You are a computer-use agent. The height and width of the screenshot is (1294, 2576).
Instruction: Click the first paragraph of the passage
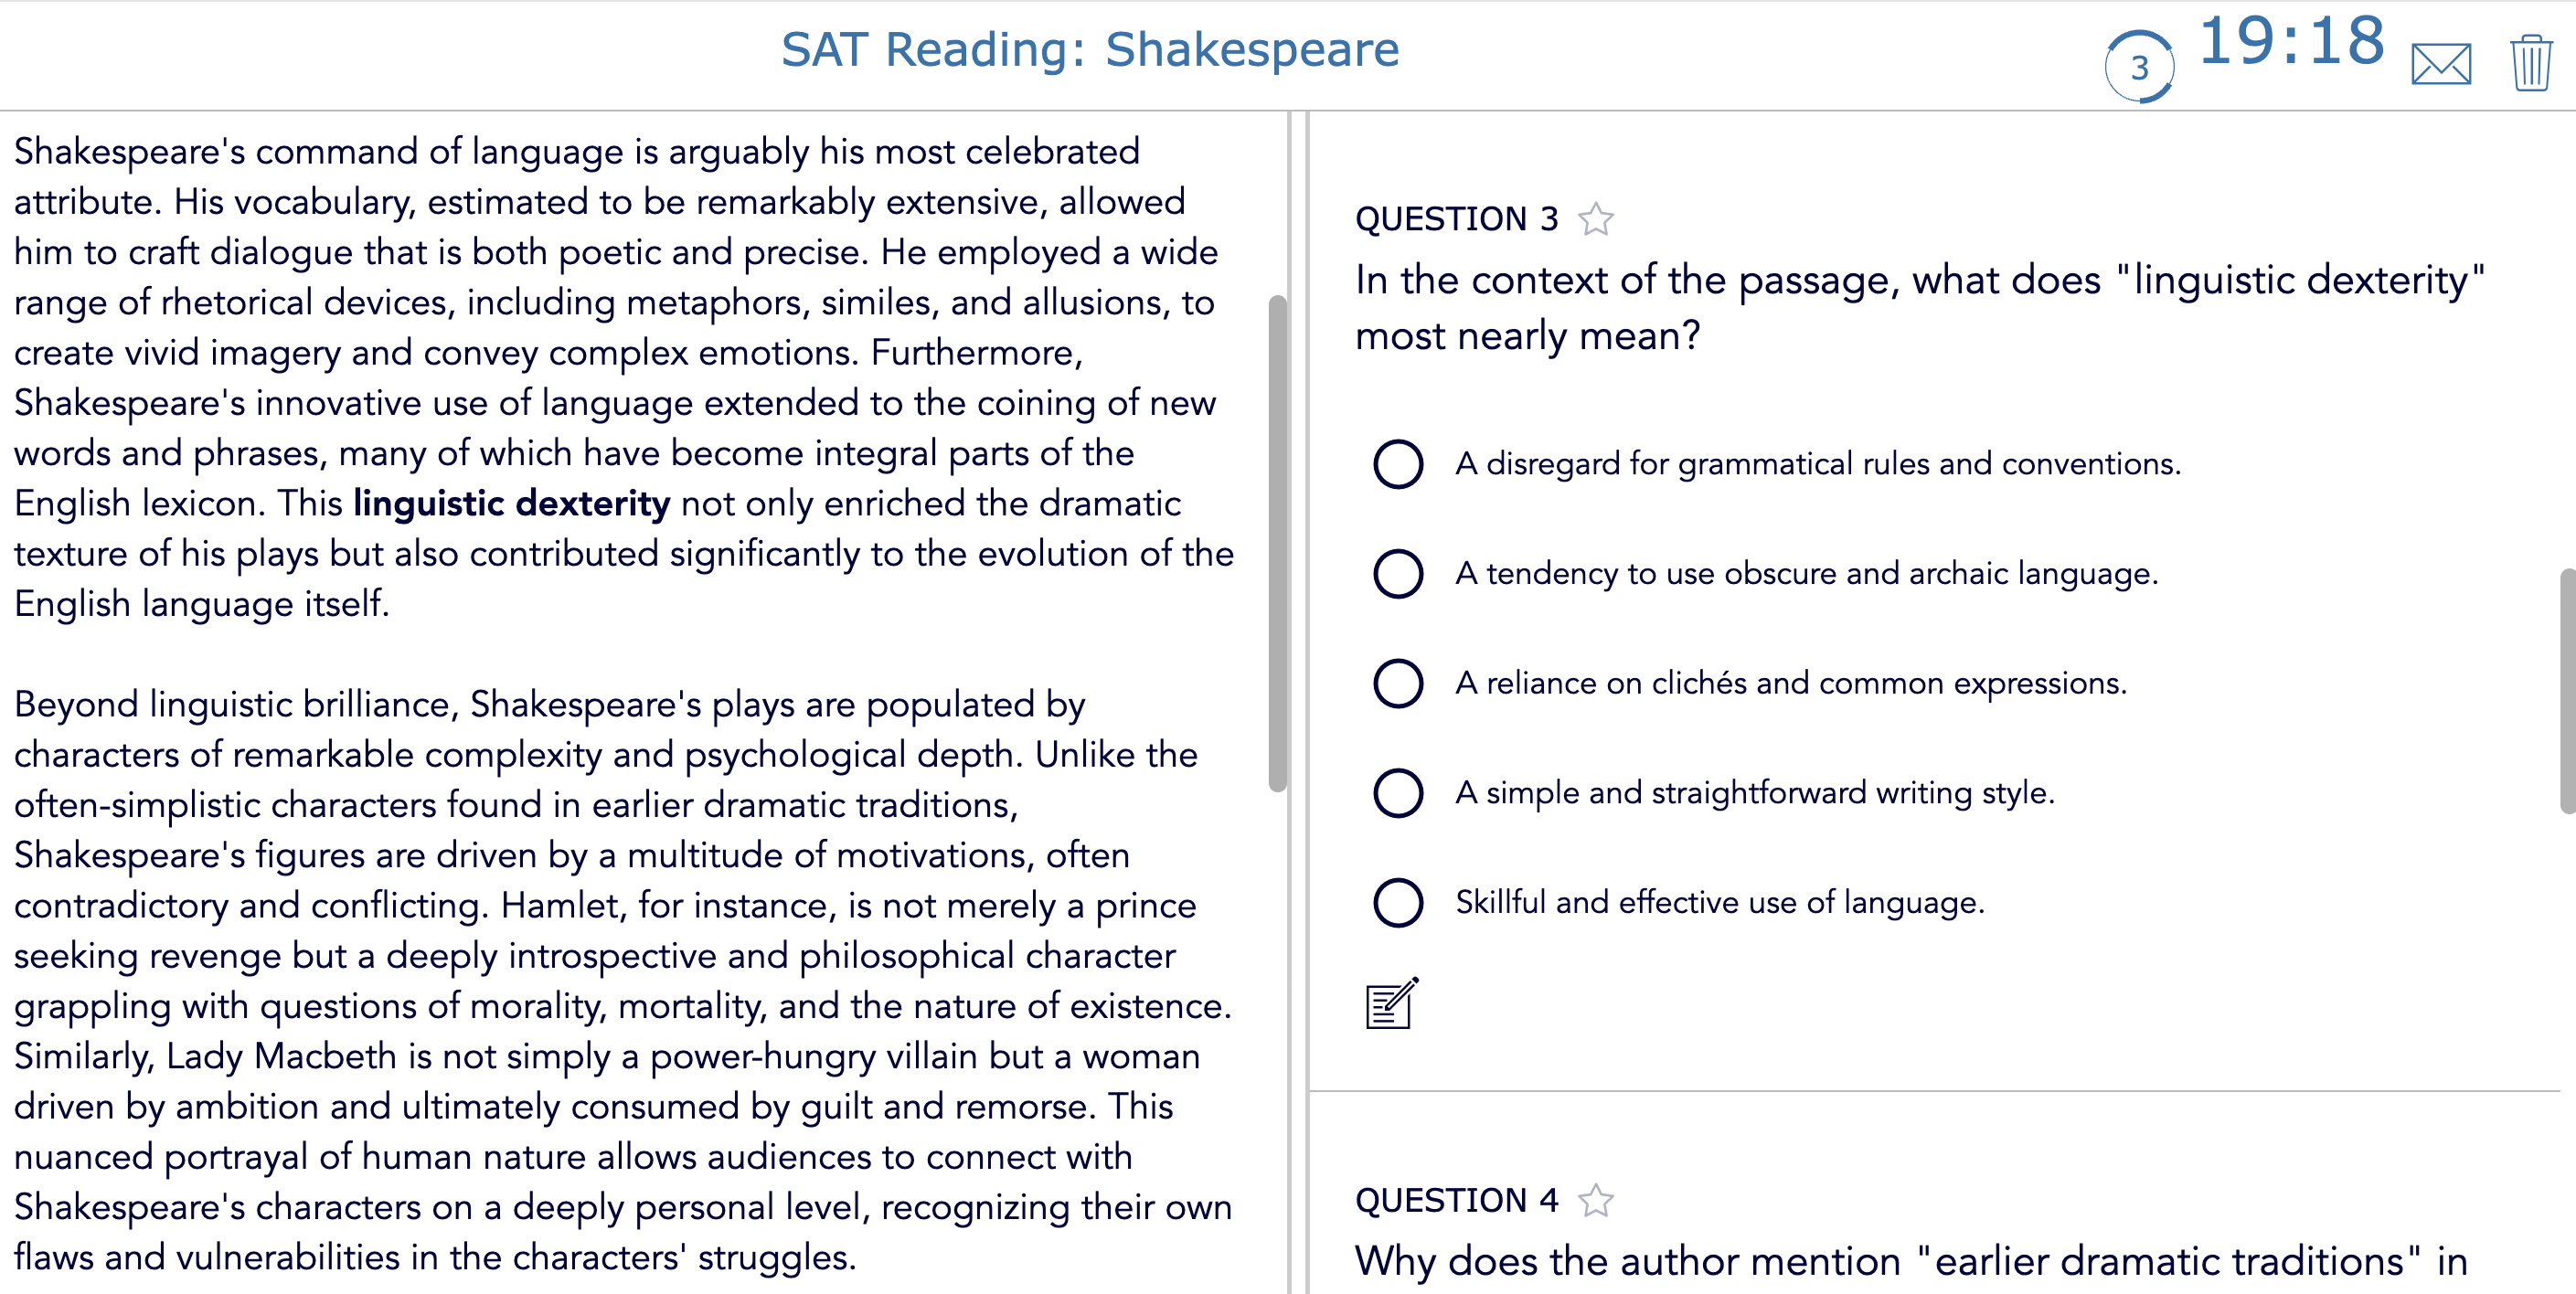600,375
